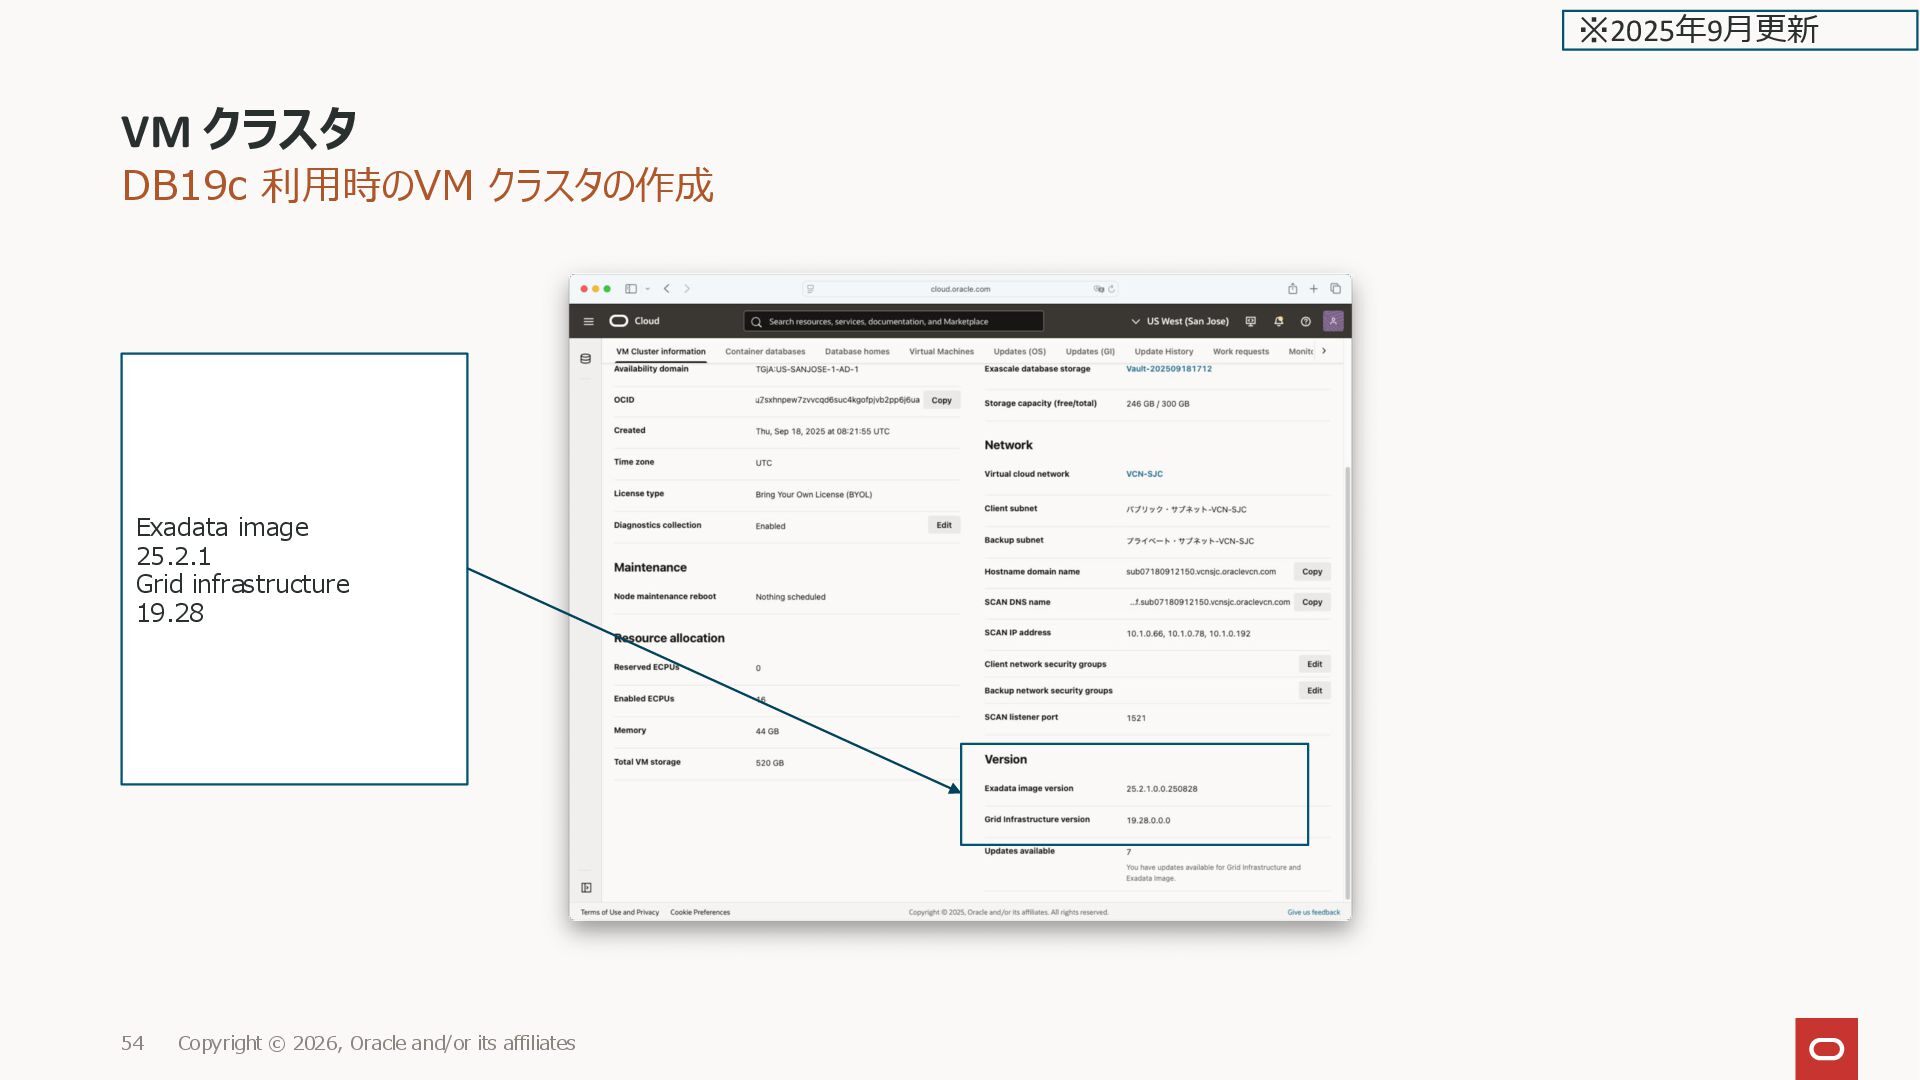Image resolution: width=1920 pixels, height=1080 pixels.
Task: Click the sidebar expand icon at bottom left
Action: pyautogui.click(x=586, y=888)
